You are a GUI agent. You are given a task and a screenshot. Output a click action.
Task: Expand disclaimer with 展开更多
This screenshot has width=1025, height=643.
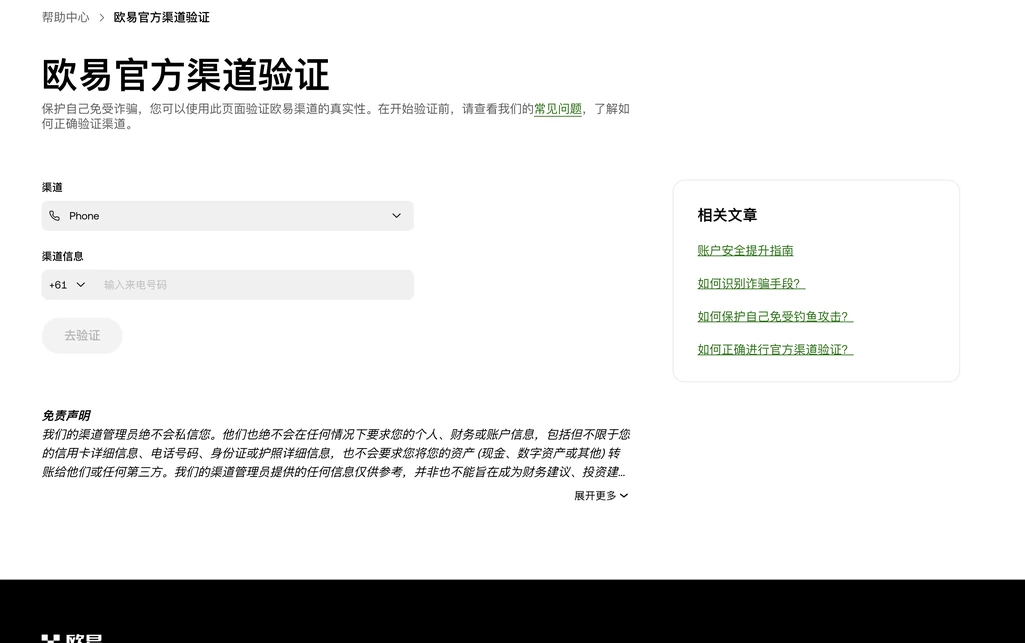tap(601, 496)
